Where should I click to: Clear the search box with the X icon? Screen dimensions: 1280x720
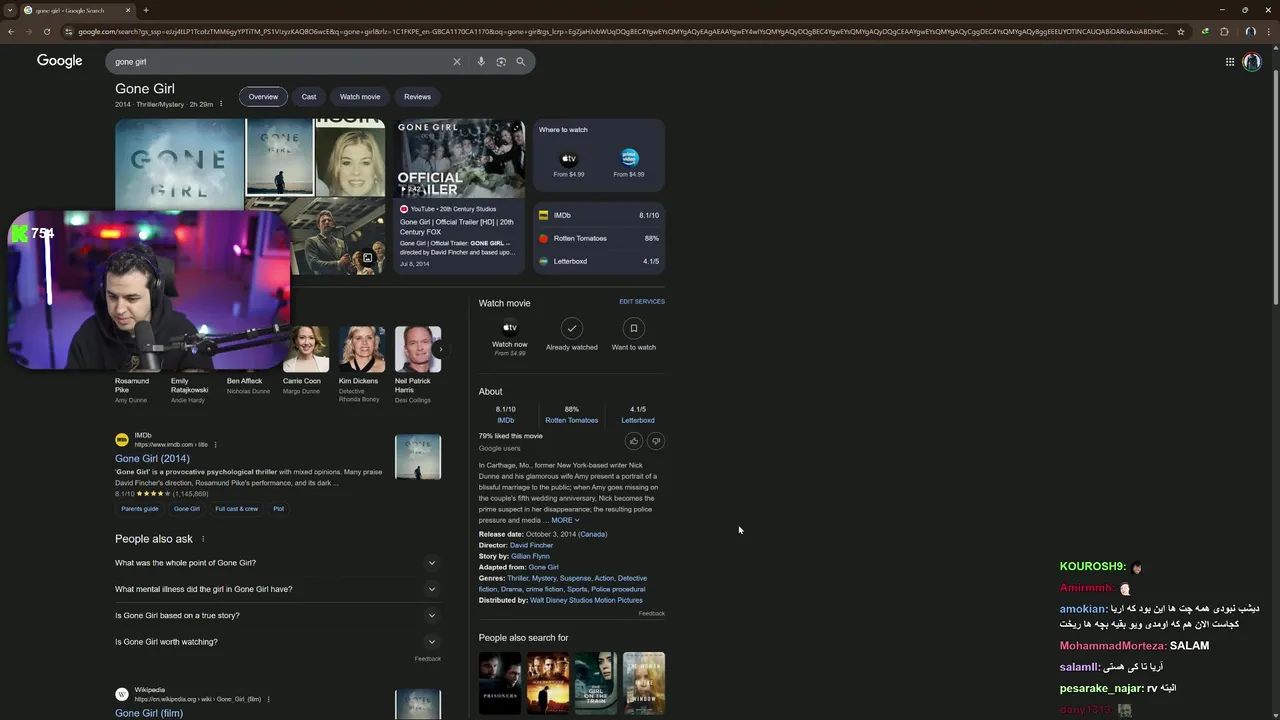click(457, 61)
